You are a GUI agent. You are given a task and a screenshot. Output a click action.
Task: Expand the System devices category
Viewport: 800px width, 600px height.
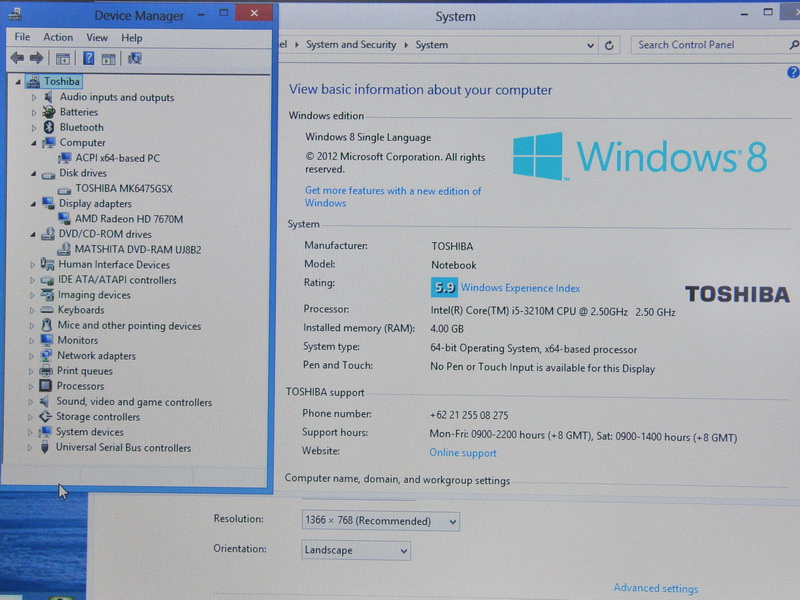[x=30, y=432]
